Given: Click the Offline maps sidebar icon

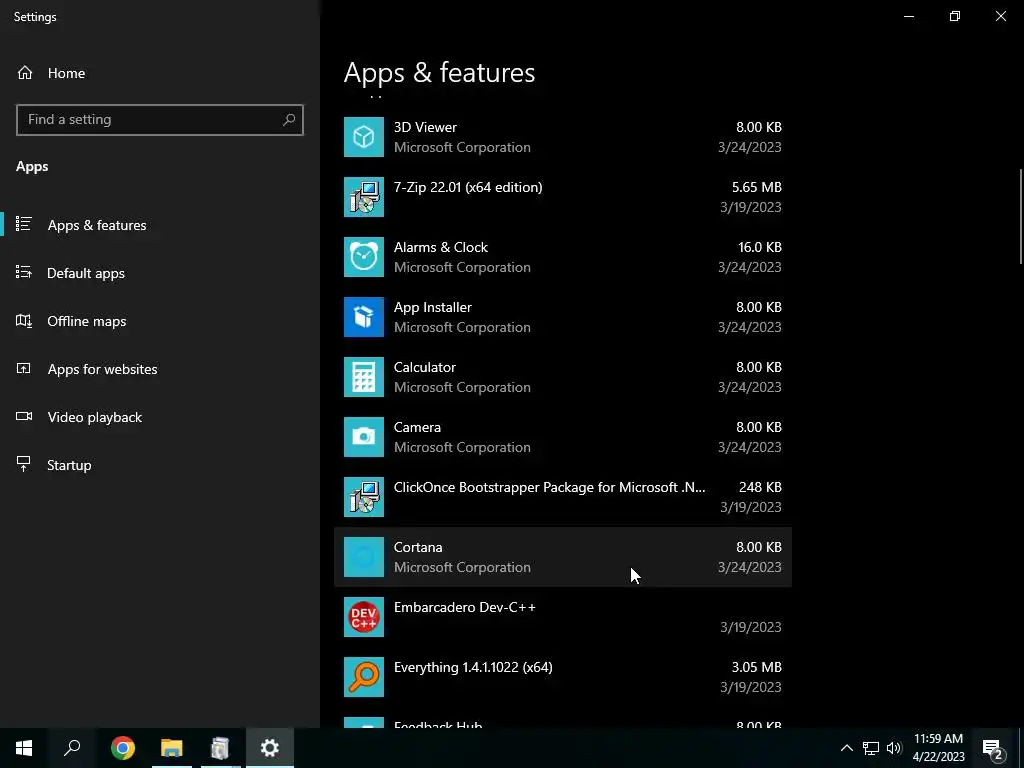Looking at the screenshot, I should coord(24,321).
